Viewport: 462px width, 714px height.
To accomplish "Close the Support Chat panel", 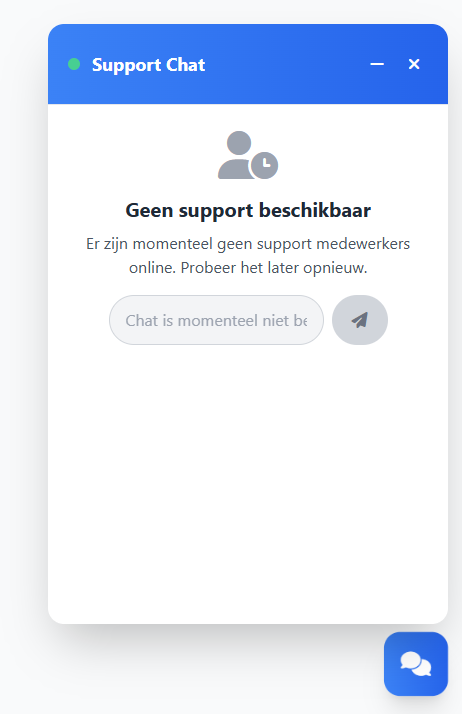I will [414, 64].
